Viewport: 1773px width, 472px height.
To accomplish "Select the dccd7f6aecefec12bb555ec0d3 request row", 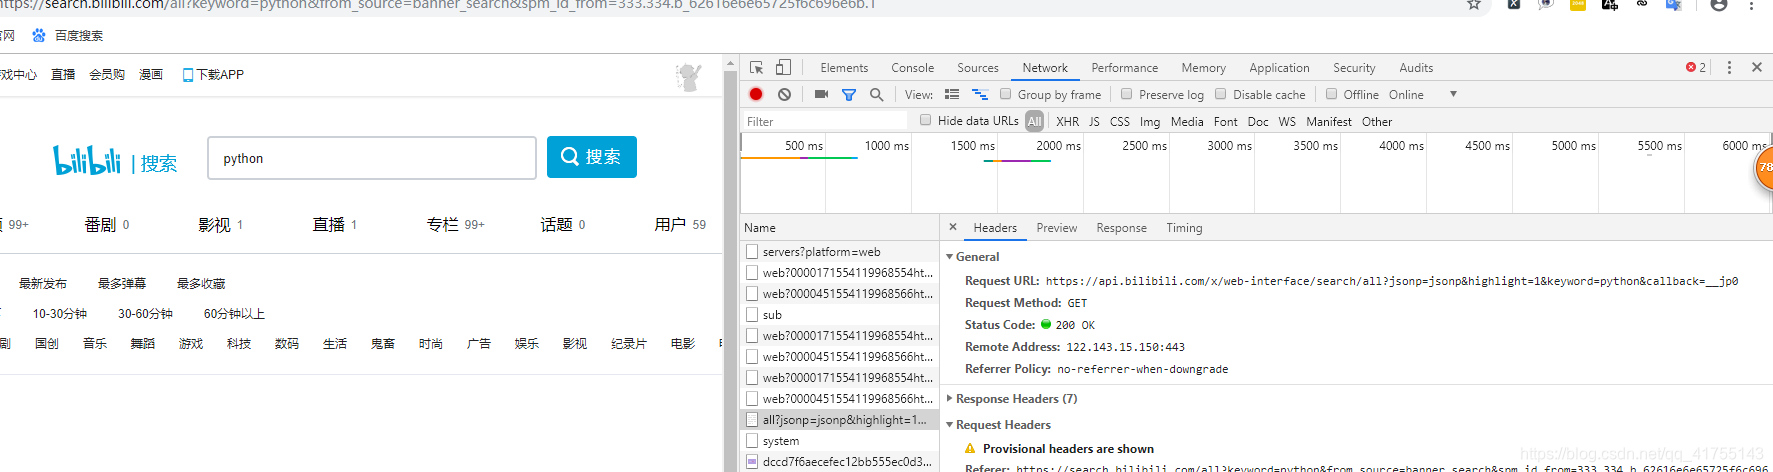I will coord(840,462).
